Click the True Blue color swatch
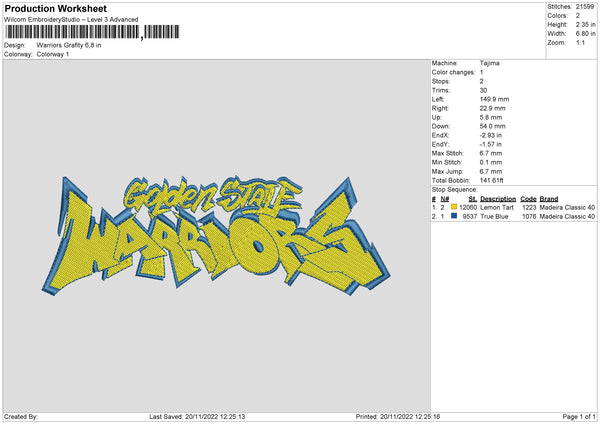Screen dimensions: 600x424 [454, 216]
